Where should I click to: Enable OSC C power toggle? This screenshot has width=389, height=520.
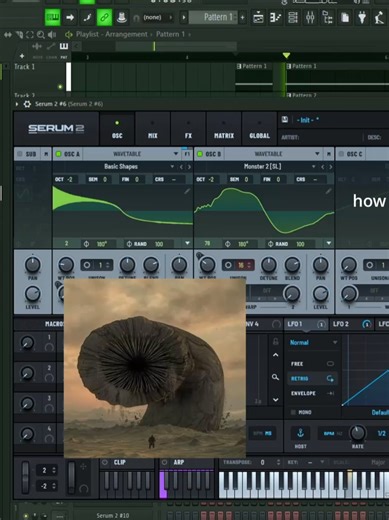pyautogui.click(x=341, y=154)
